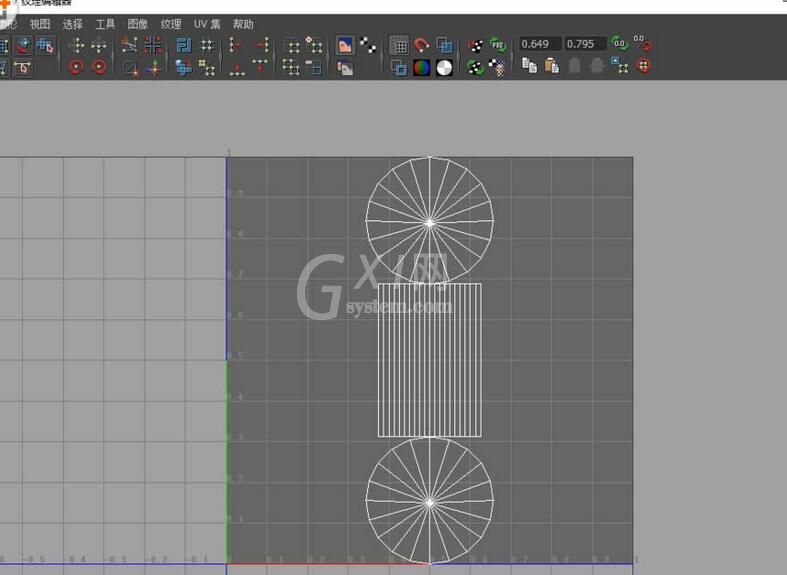Open the 选择 menu
787x575 pixels.
[72, 24]
